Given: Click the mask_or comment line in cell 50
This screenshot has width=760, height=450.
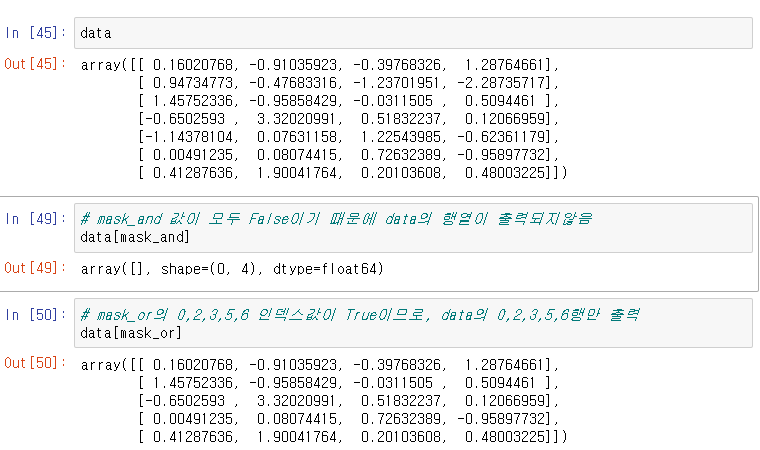Looking at the screenshot, I should pyautogui.click(x=360, y=315).
